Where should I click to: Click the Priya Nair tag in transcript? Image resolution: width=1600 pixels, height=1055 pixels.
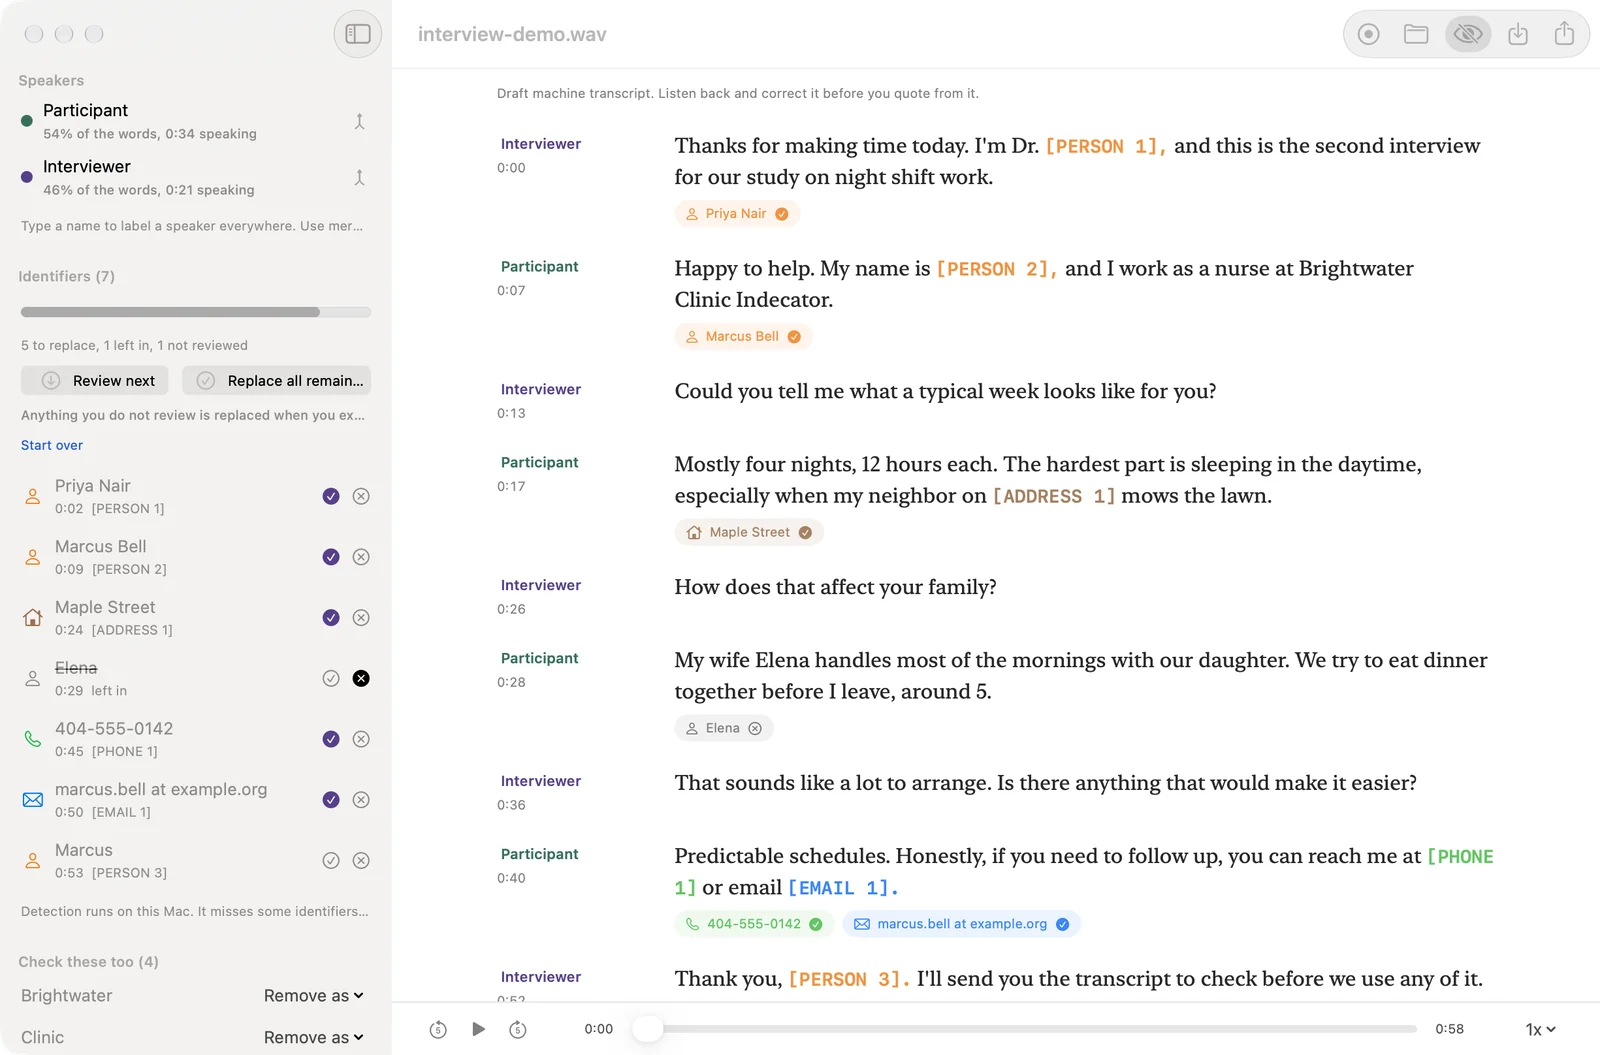tap(737, 214)
